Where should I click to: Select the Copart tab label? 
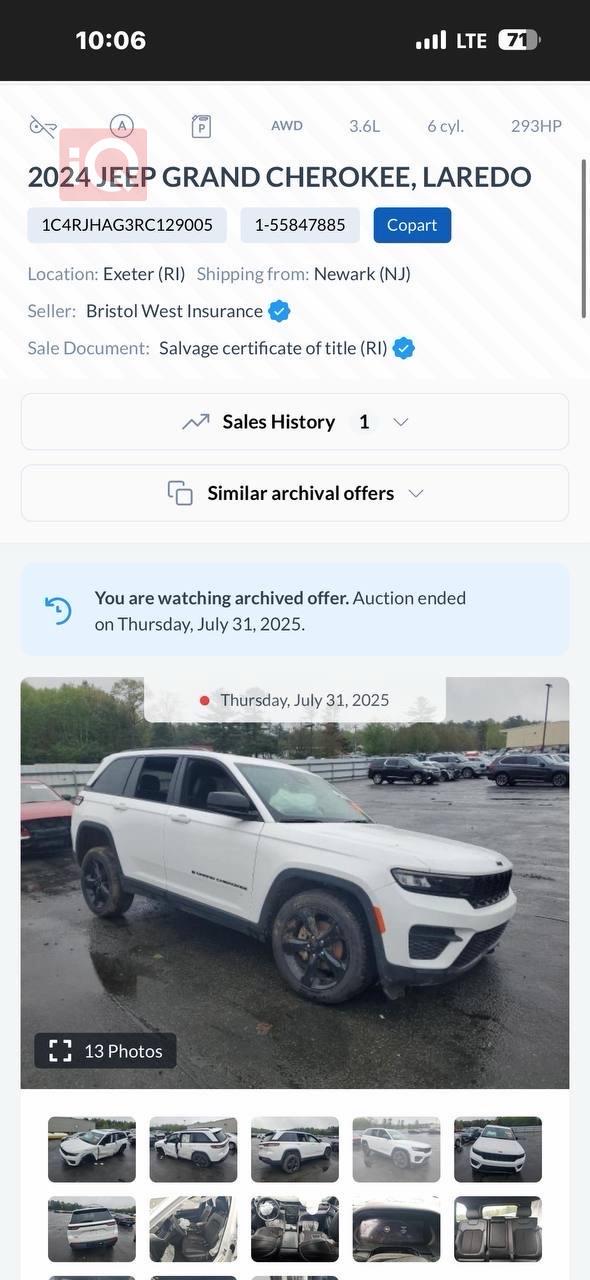click(412, 225)
